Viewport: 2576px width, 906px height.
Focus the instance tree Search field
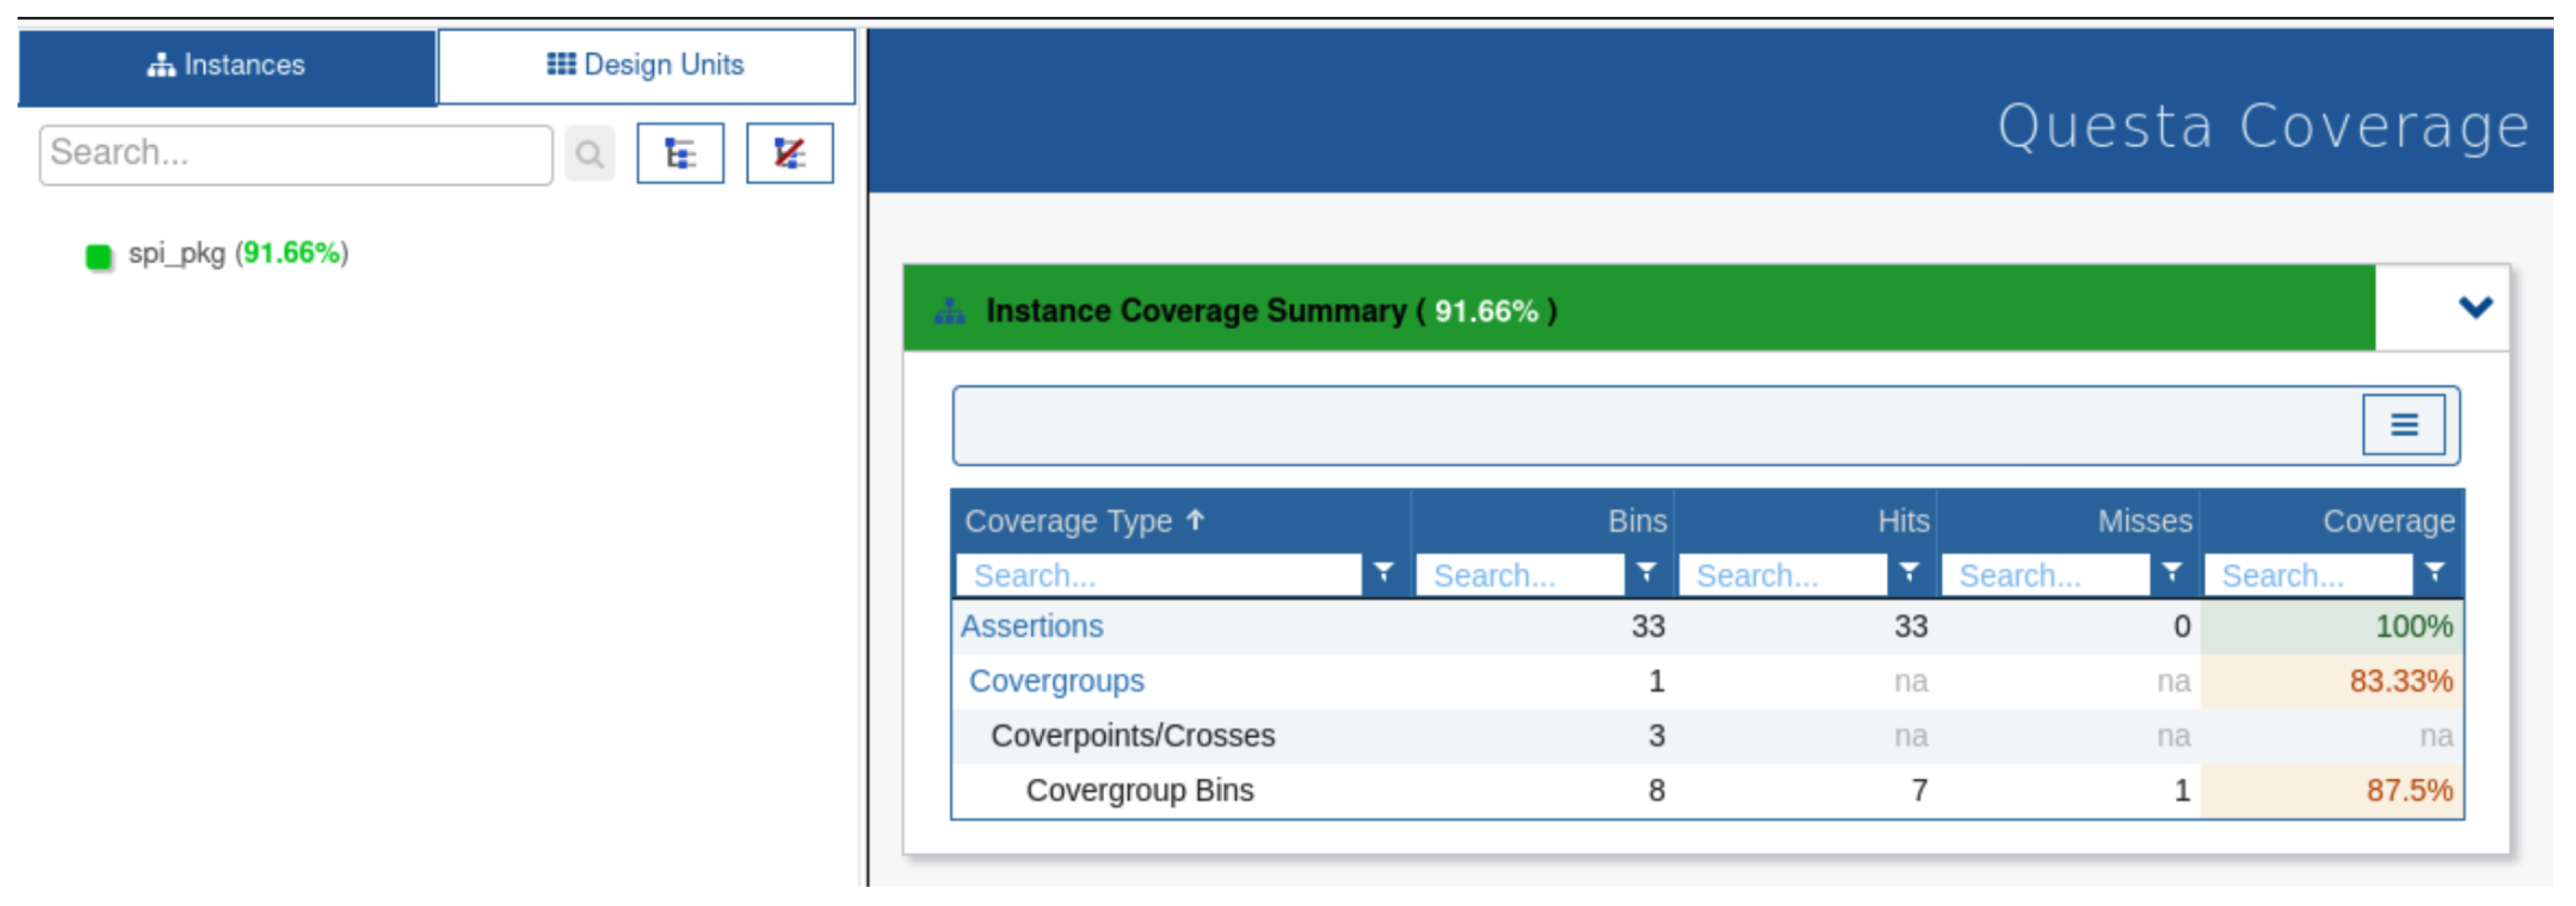coord(295,154)
